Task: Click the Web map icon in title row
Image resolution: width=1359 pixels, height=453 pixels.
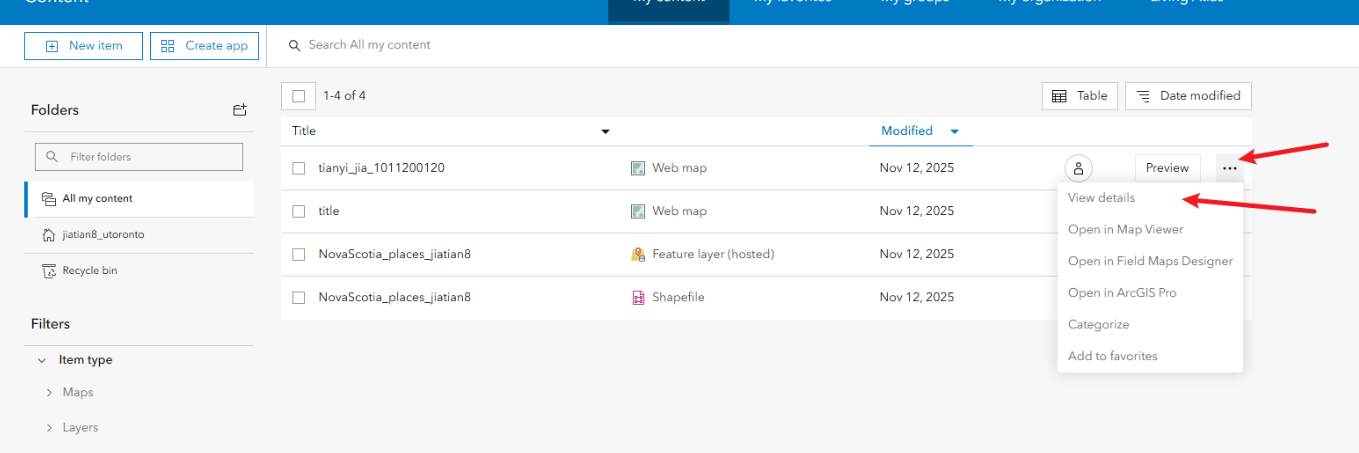Action: click(638, 211)
